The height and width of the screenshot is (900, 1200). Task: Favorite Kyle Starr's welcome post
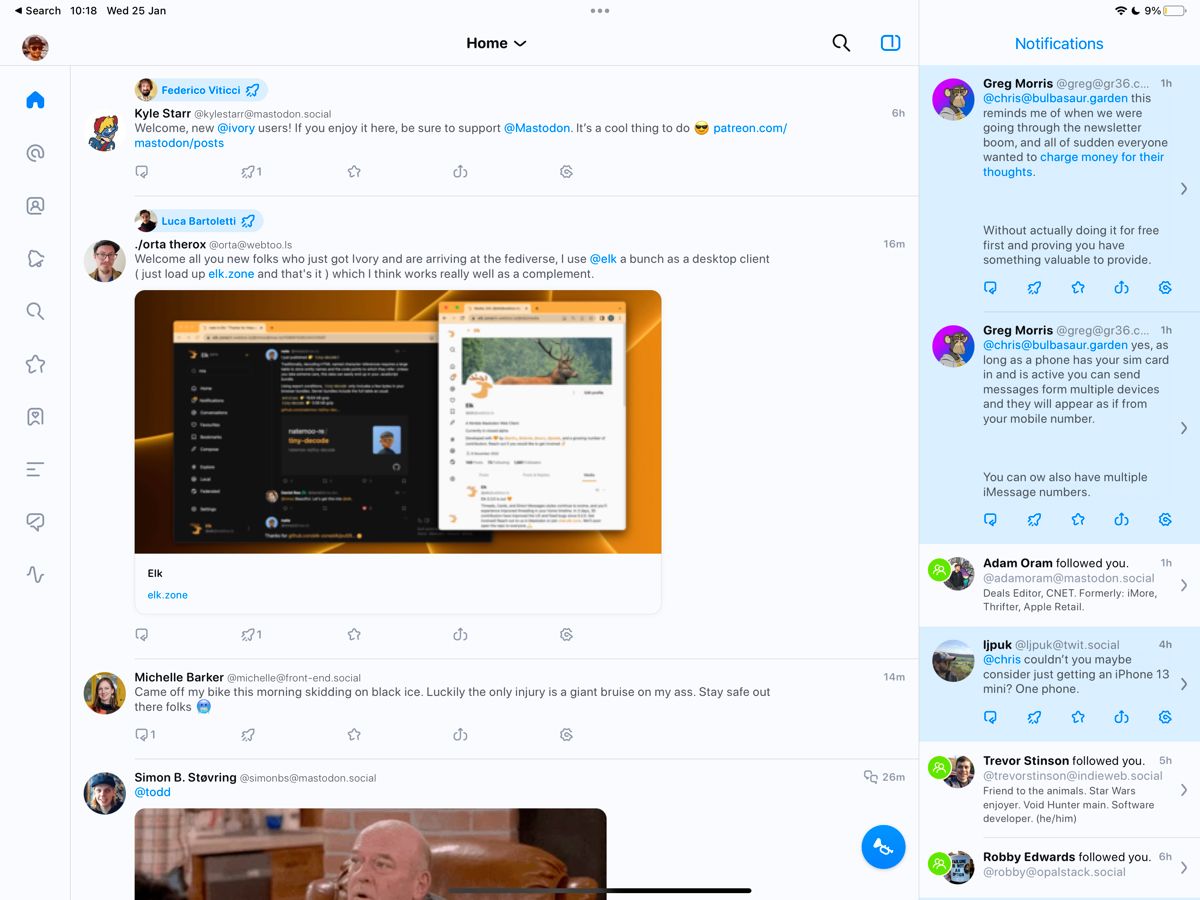pos(354,172)
